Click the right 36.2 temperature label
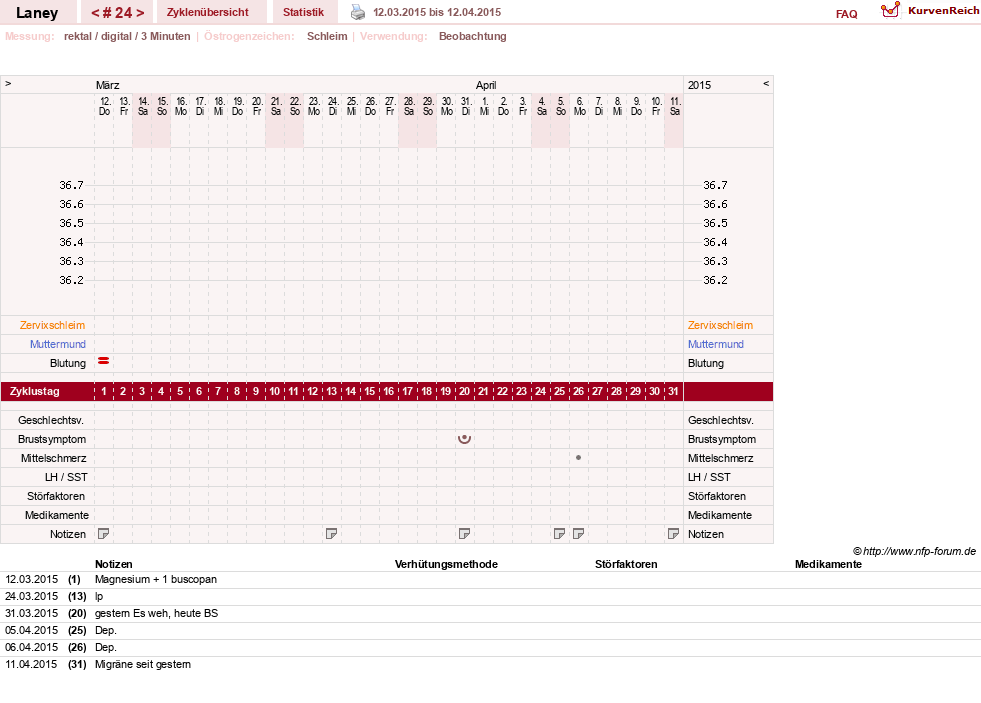981x703 pixels. point(715,280)
